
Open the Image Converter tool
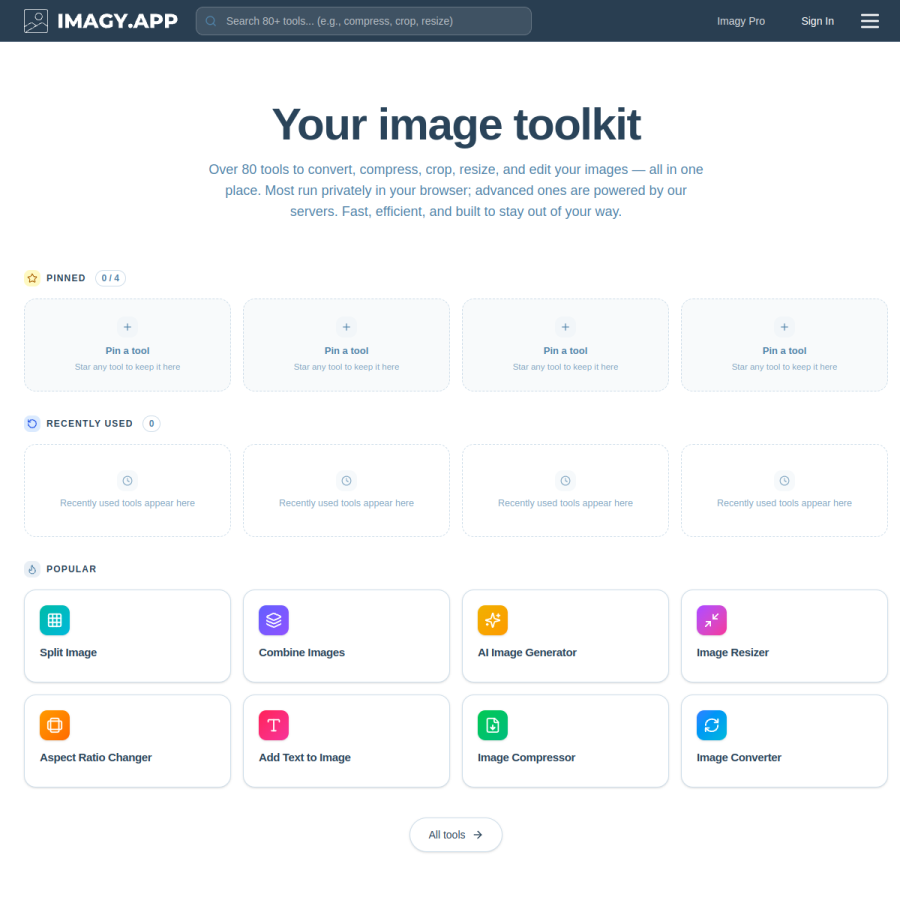click(x=784, y=741)
